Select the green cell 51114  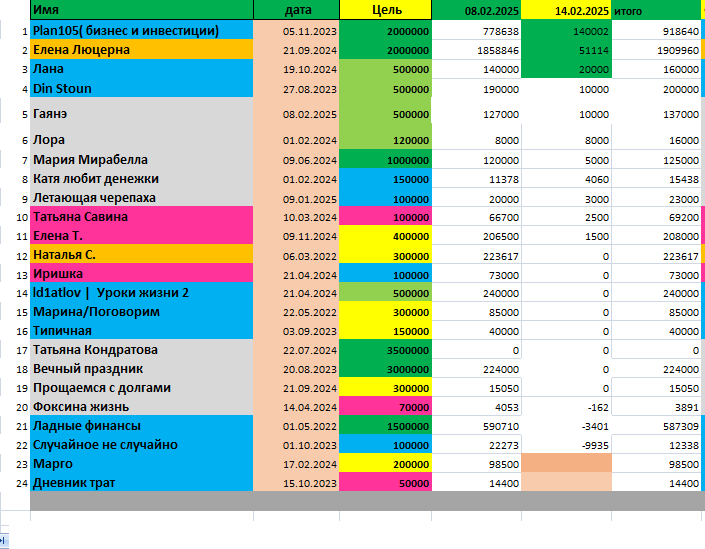[567, 50]
